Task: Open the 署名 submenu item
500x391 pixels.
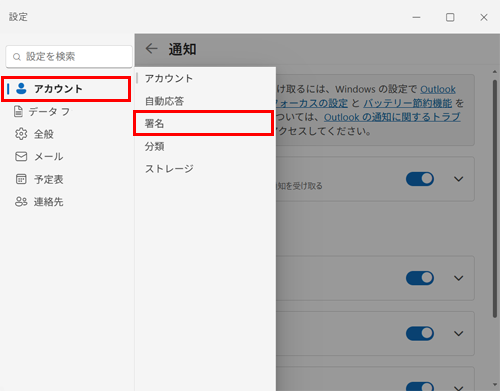Action: pos(203,123)
